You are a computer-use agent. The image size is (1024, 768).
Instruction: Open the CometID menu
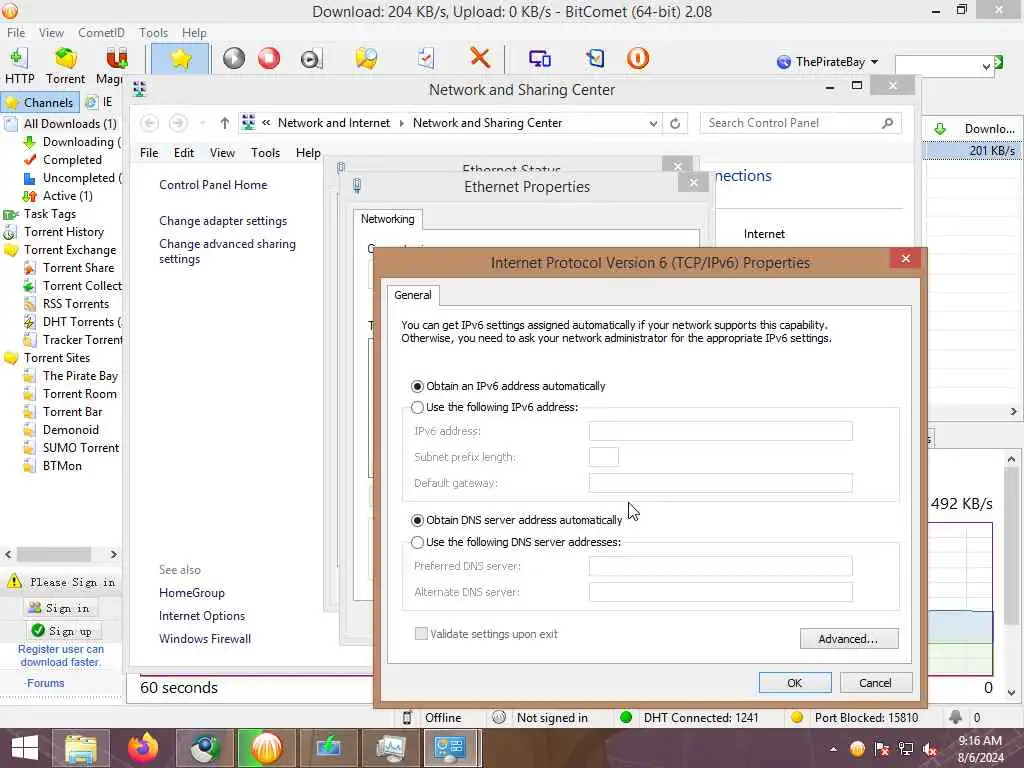coord(101,33)
